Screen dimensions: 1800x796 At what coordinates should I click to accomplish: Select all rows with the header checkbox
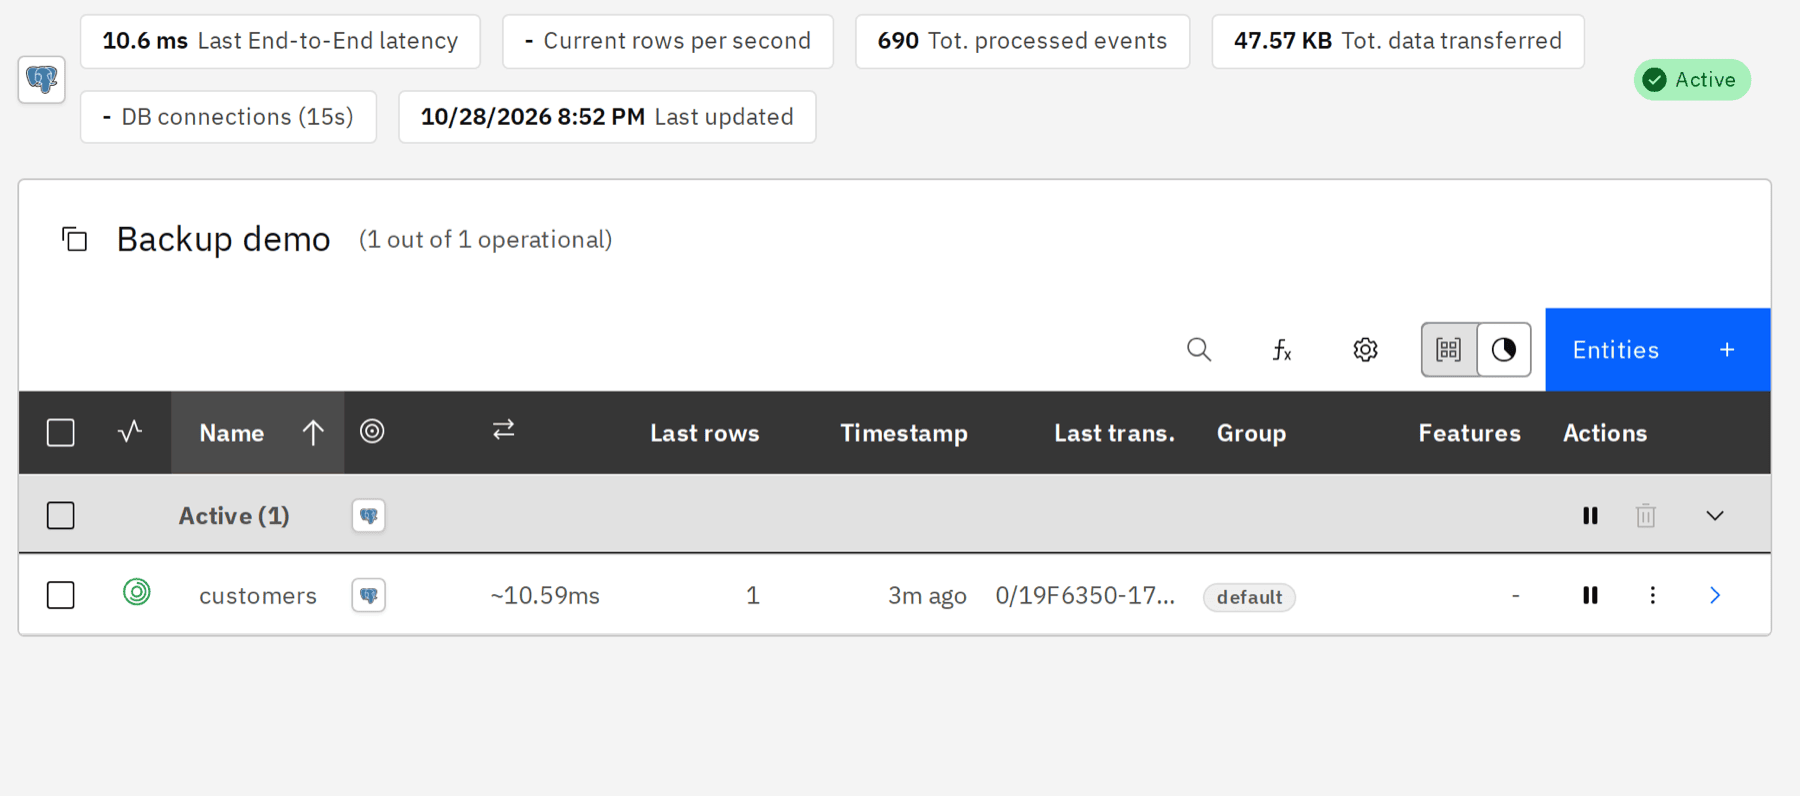tap(61, 433)
